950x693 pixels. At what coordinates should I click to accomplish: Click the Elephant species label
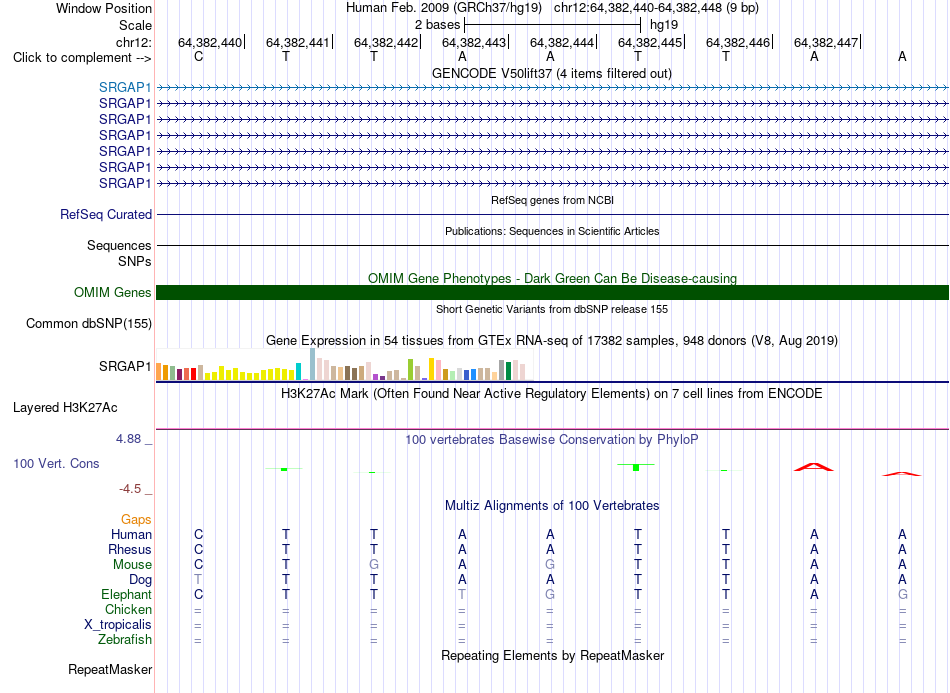(x=126, y=594)
